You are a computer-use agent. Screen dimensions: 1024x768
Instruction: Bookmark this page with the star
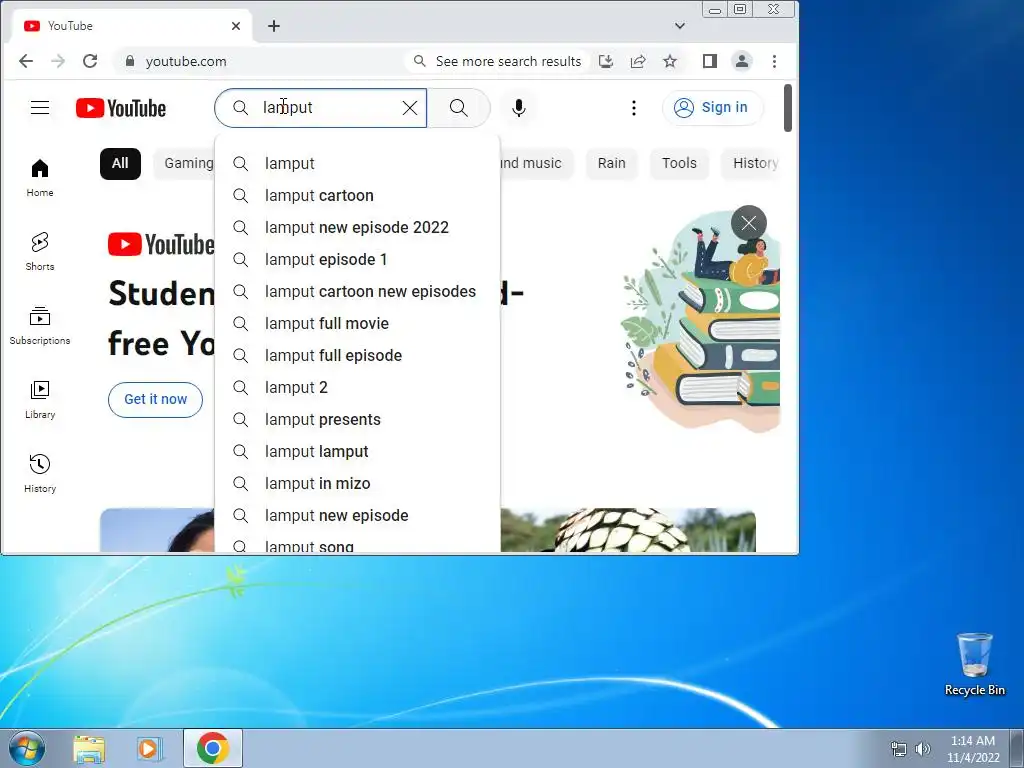(x=669, y=61)
